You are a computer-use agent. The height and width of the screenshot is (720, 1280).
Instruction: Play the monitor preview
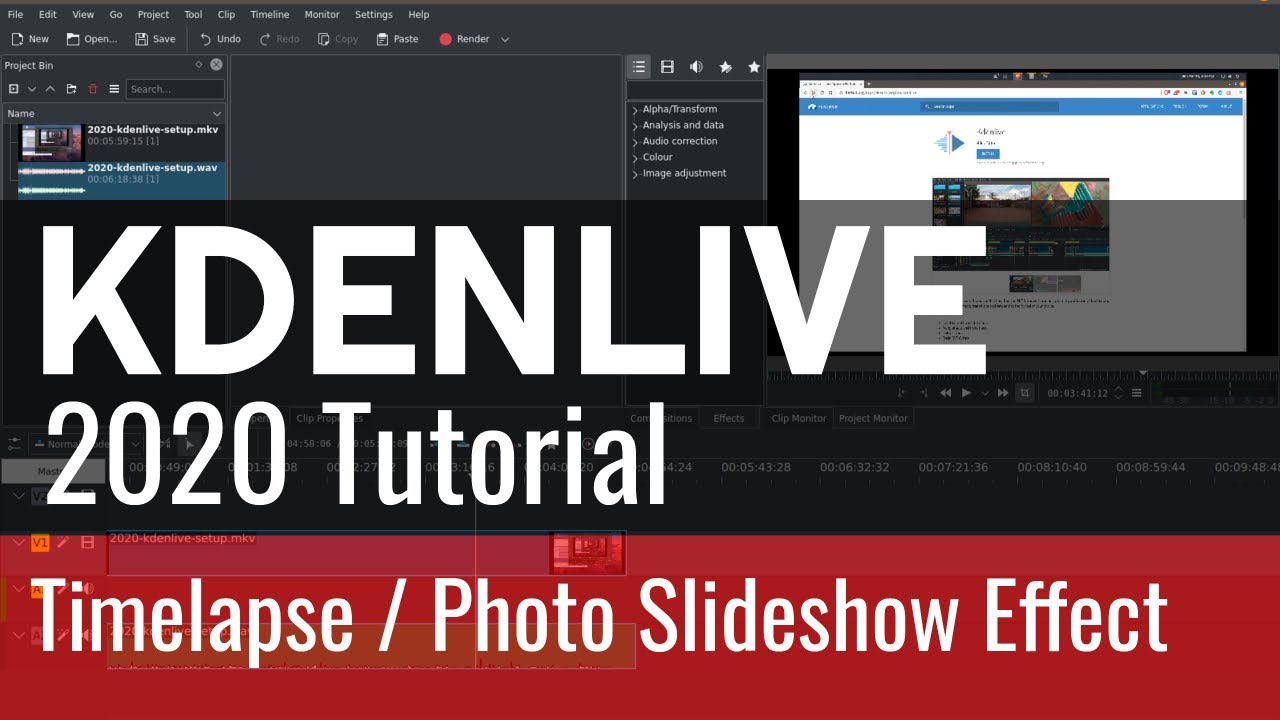966,393
